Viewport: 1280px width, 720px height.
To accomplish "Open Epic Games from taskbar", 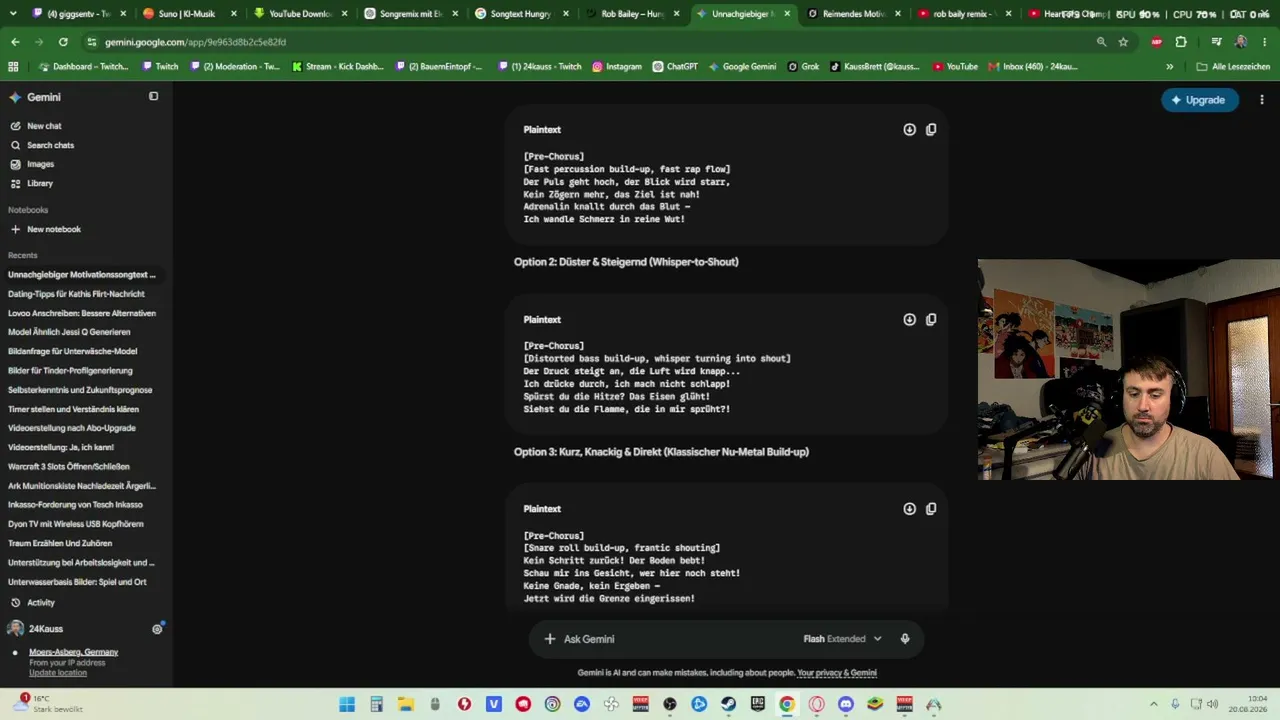I will pos(757,704).
